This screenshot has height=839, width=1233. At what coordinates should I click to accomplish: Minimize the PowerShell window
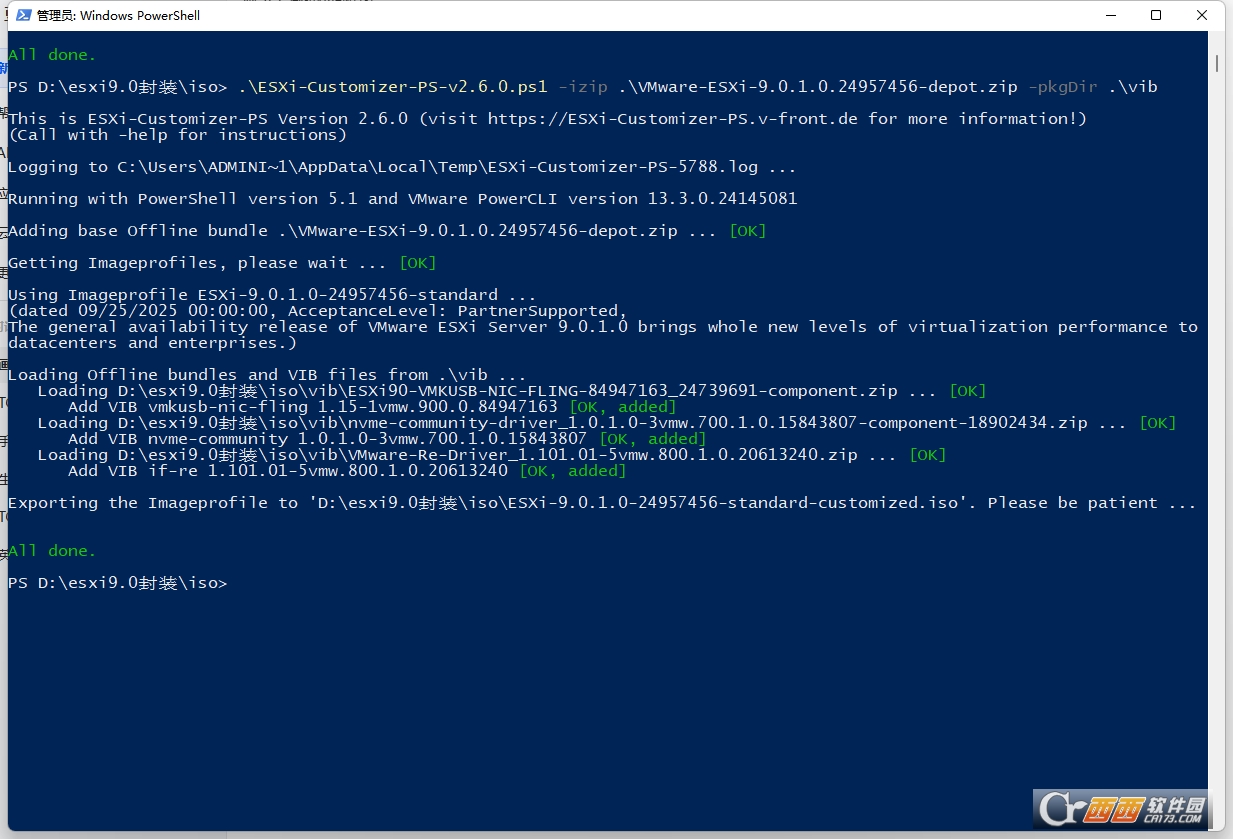[1111, 15]
